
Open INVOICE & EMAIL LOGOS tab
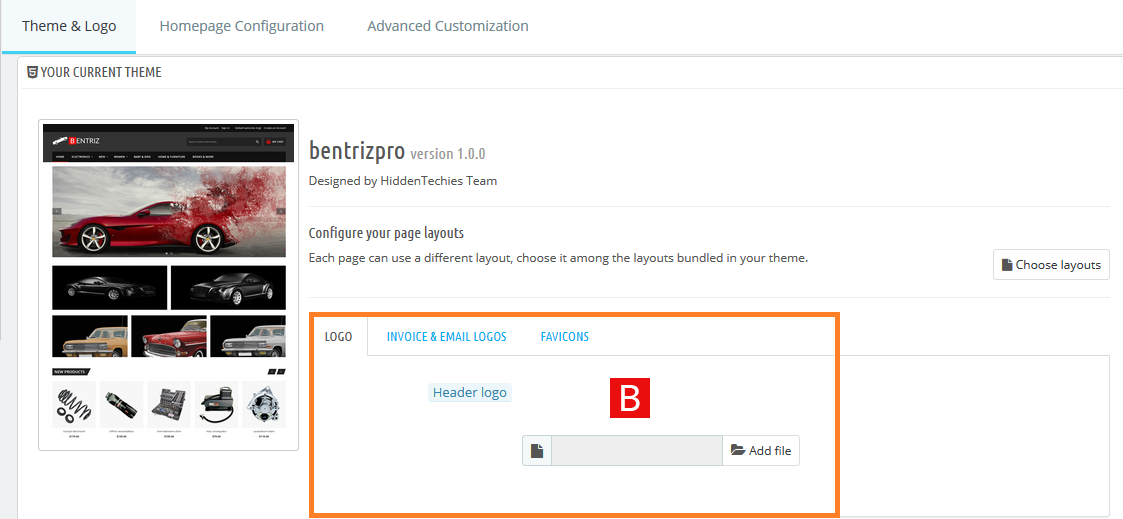coord(446,336)
